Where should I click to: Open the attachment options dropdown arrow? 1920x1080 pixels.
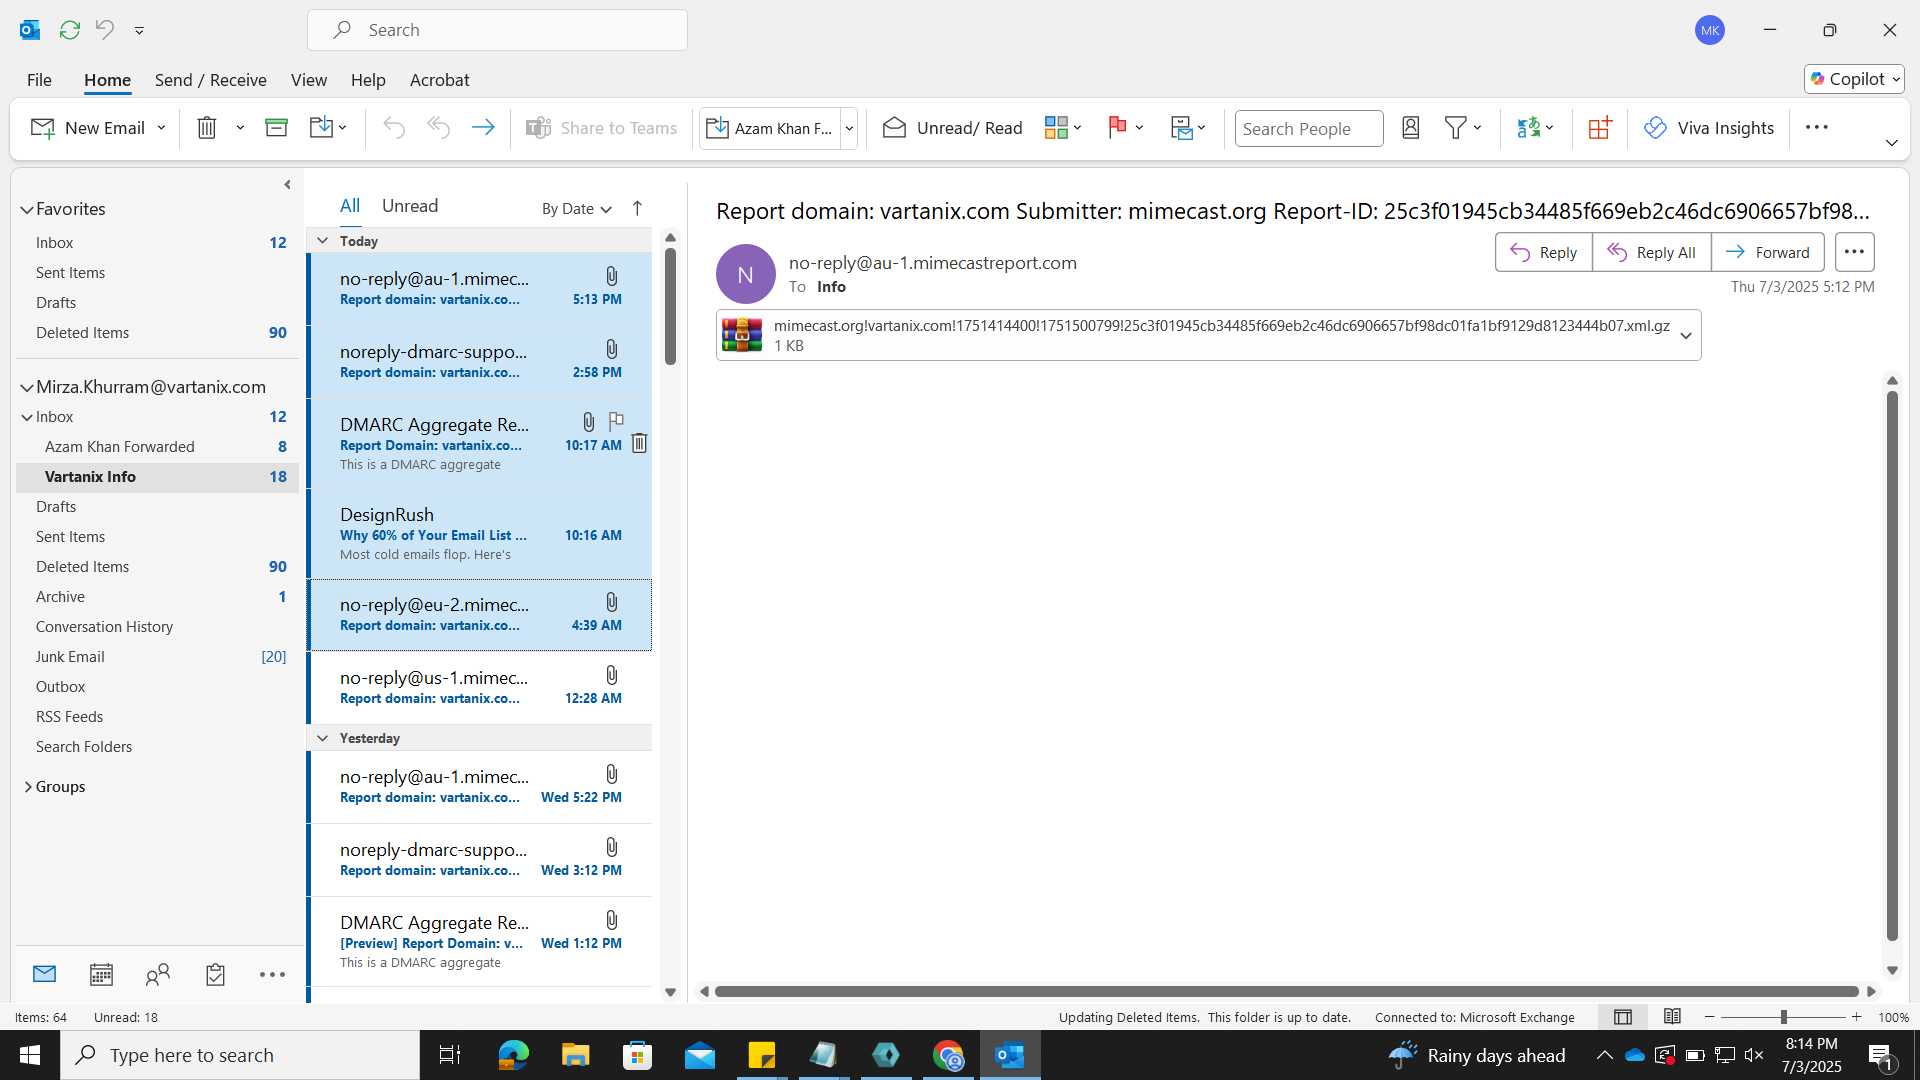(1686, 336)
